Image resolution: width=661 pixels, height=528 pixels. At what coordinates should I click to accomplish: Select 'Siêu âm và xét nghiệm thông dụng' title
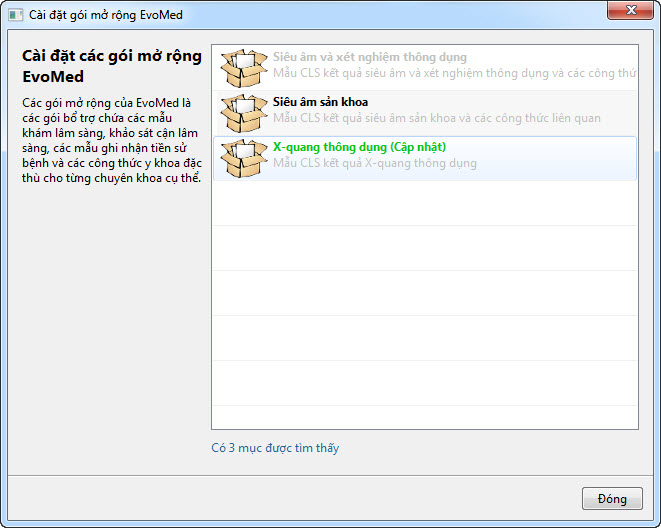click(x=370, y=57)
